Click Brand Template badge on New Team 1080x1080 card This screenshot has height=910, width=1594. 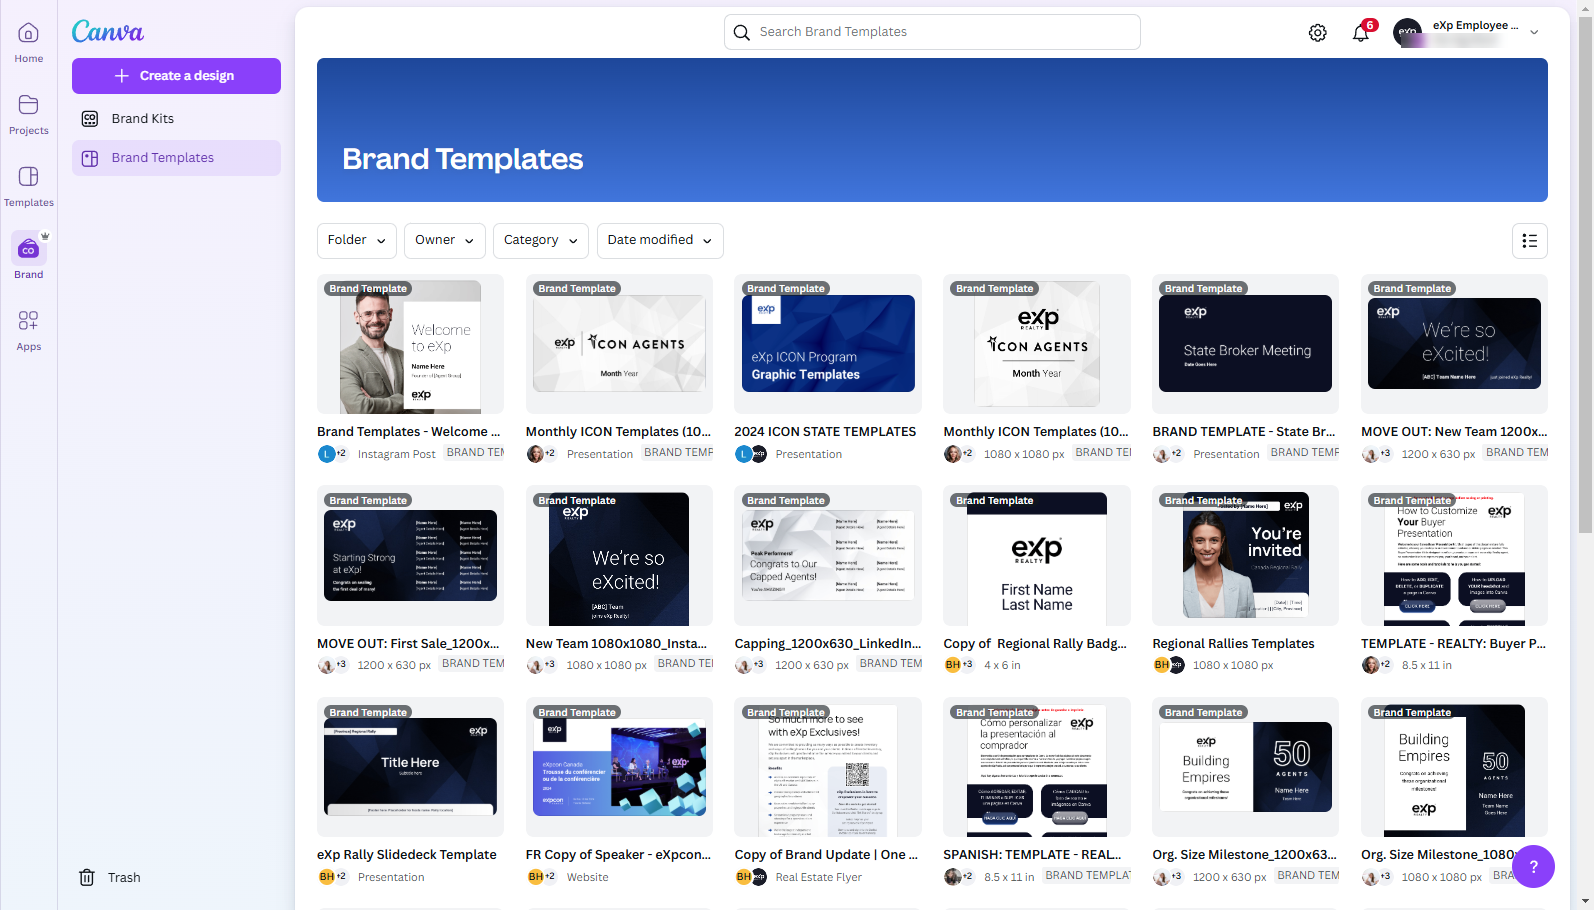tap(577, 500)
